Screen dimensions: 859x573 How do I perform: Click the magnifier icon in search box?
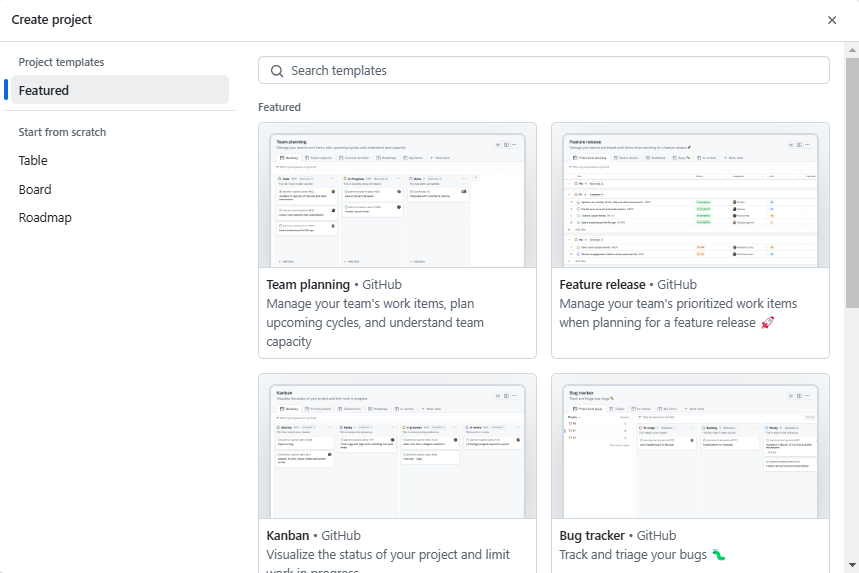click(277, 71)
